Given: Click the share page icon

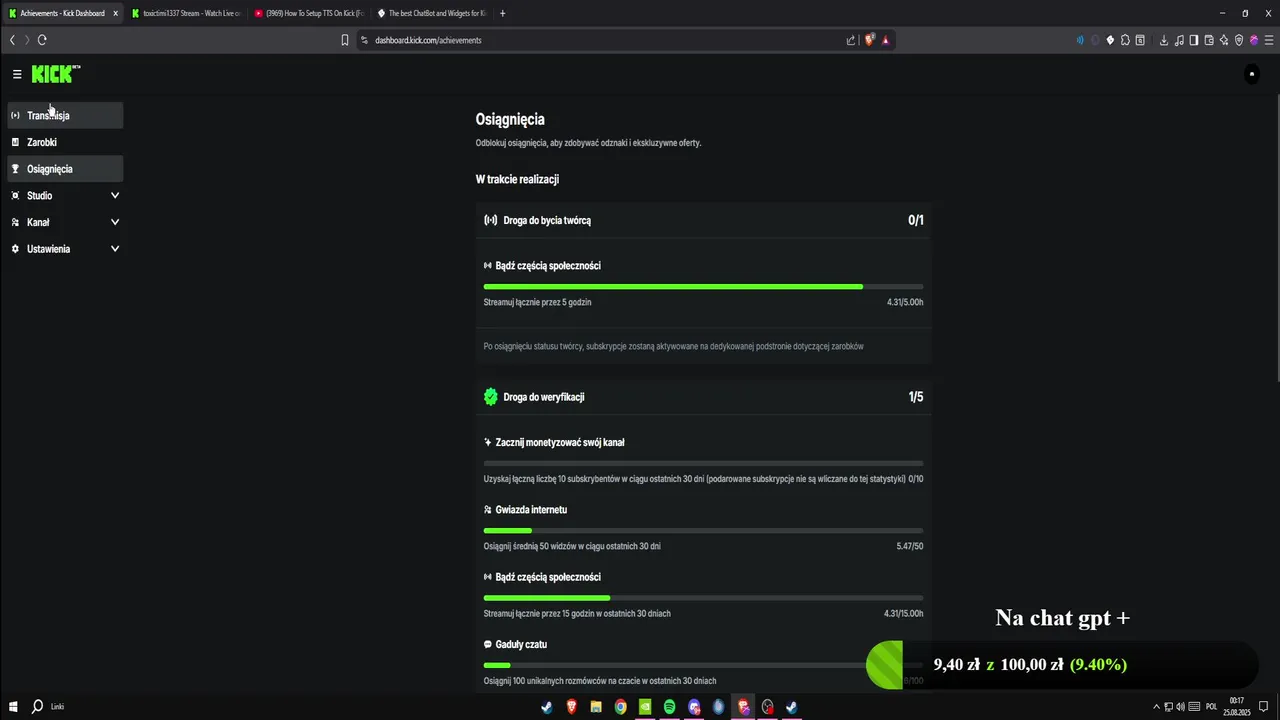Looking at the screenshot, I should pos(851,40).
